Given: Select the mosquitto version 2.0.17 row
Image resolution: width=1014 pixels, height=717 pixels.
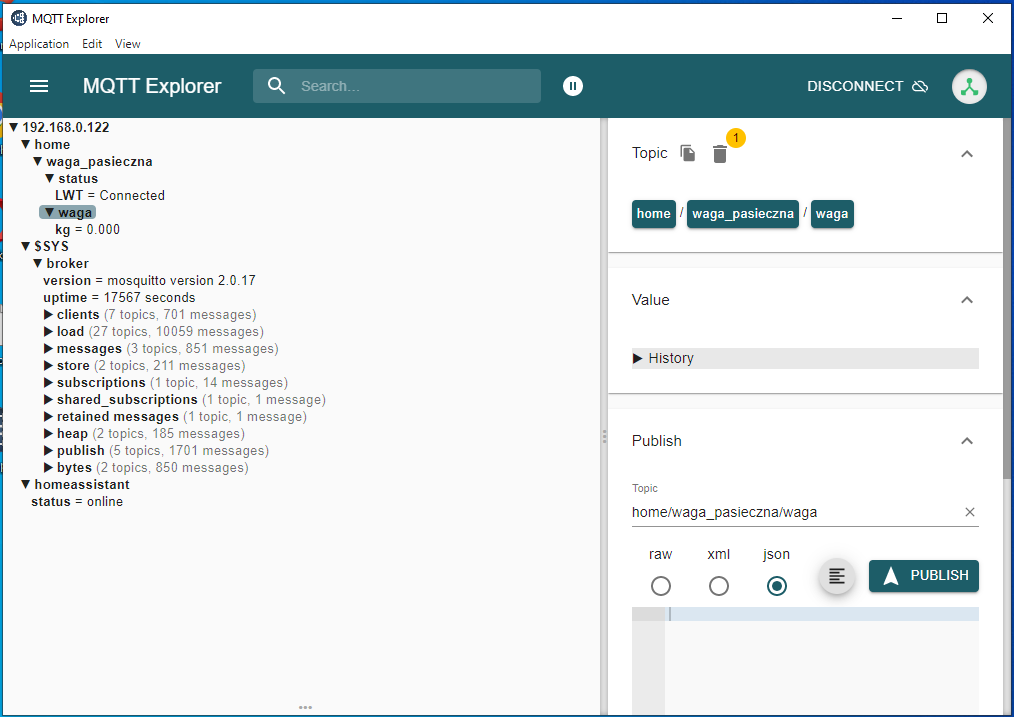Looking at the screenshot, I should pos(149,281).
